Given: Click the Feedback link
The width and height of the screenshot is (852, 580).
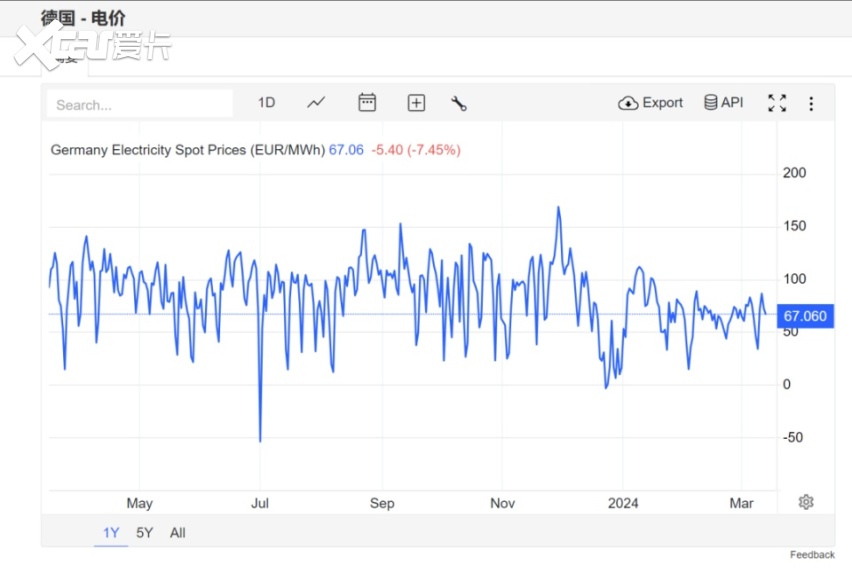Looking at the screenshot, I should point(812,554).
